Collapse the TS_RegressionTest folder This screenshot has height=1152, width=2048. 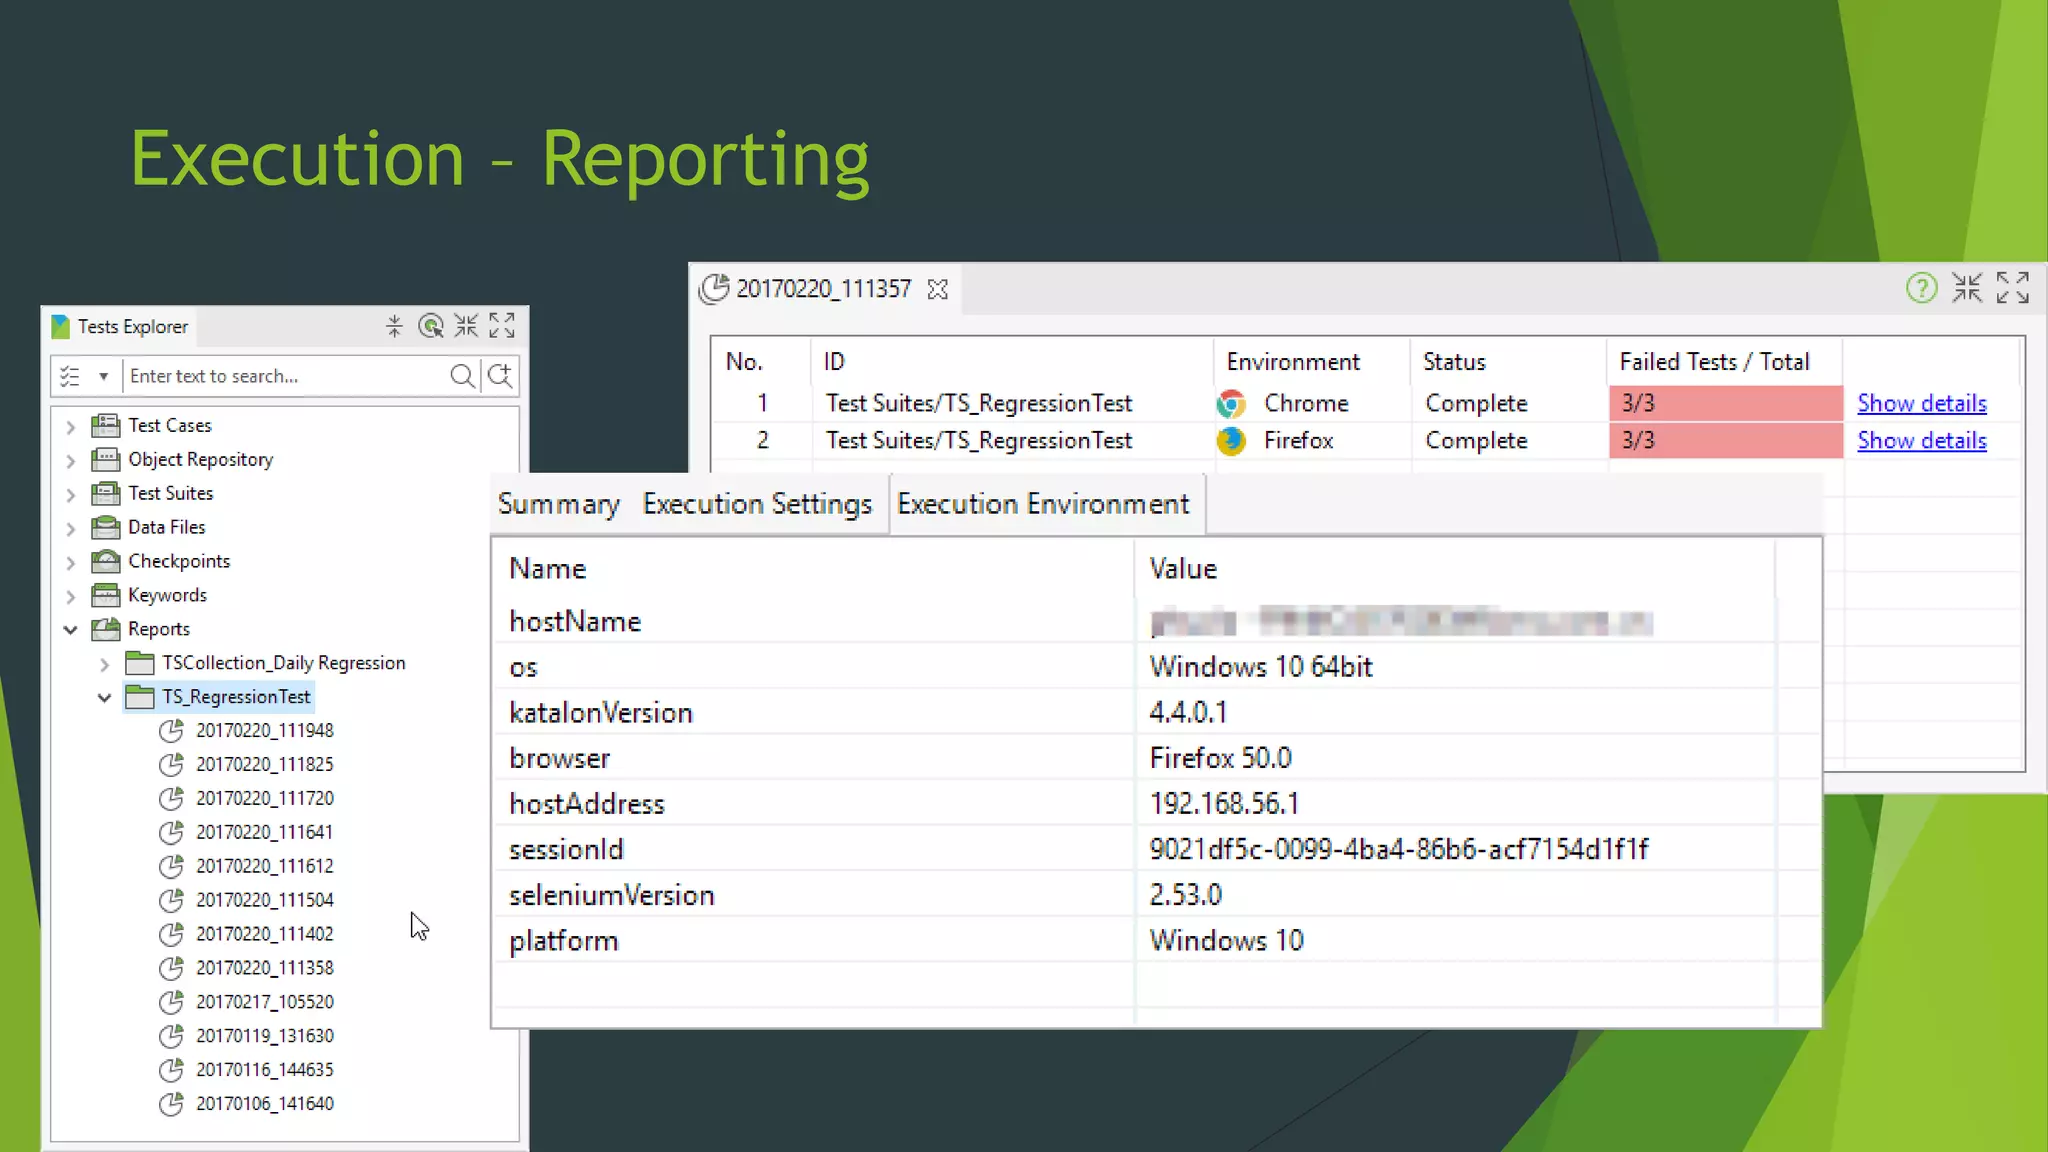(104, 697)
